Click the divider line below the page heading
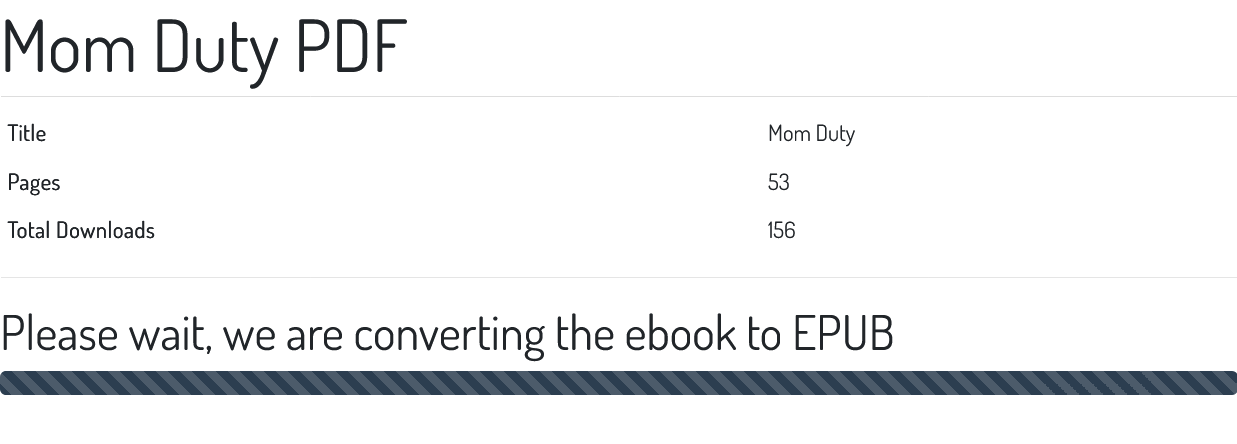This screenshot has height=444, width=1237. (618, 97)
